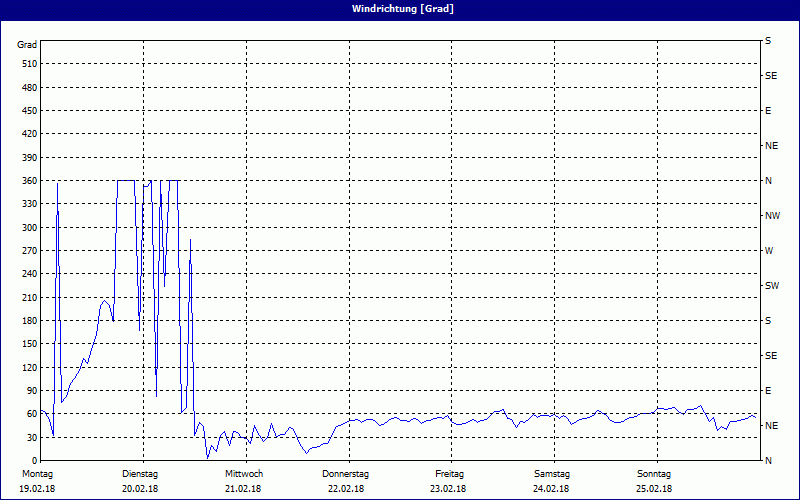Click the Grad y-axis unit label

[27, 45]
